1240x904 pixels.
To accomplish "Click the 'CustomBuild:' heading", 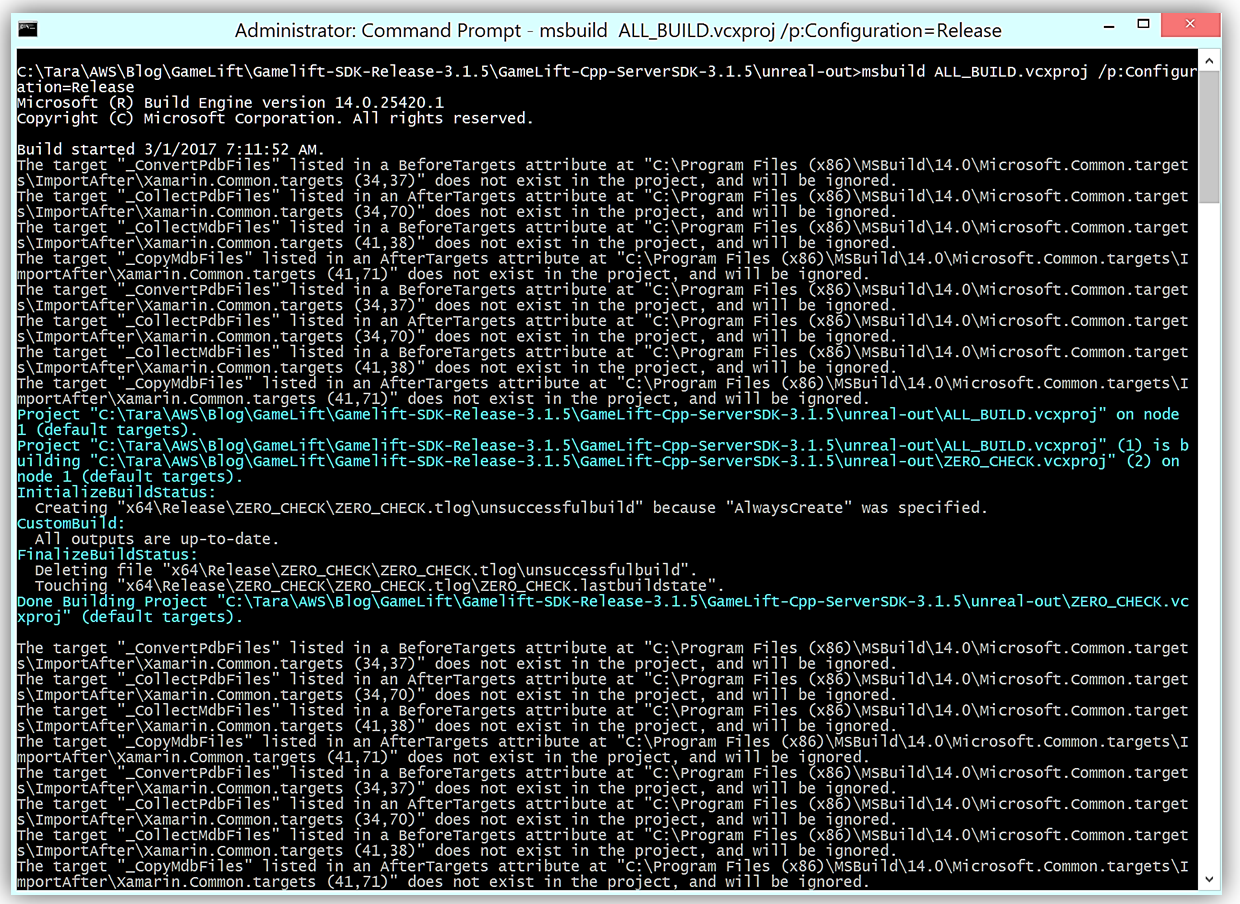I will (71, 523).
